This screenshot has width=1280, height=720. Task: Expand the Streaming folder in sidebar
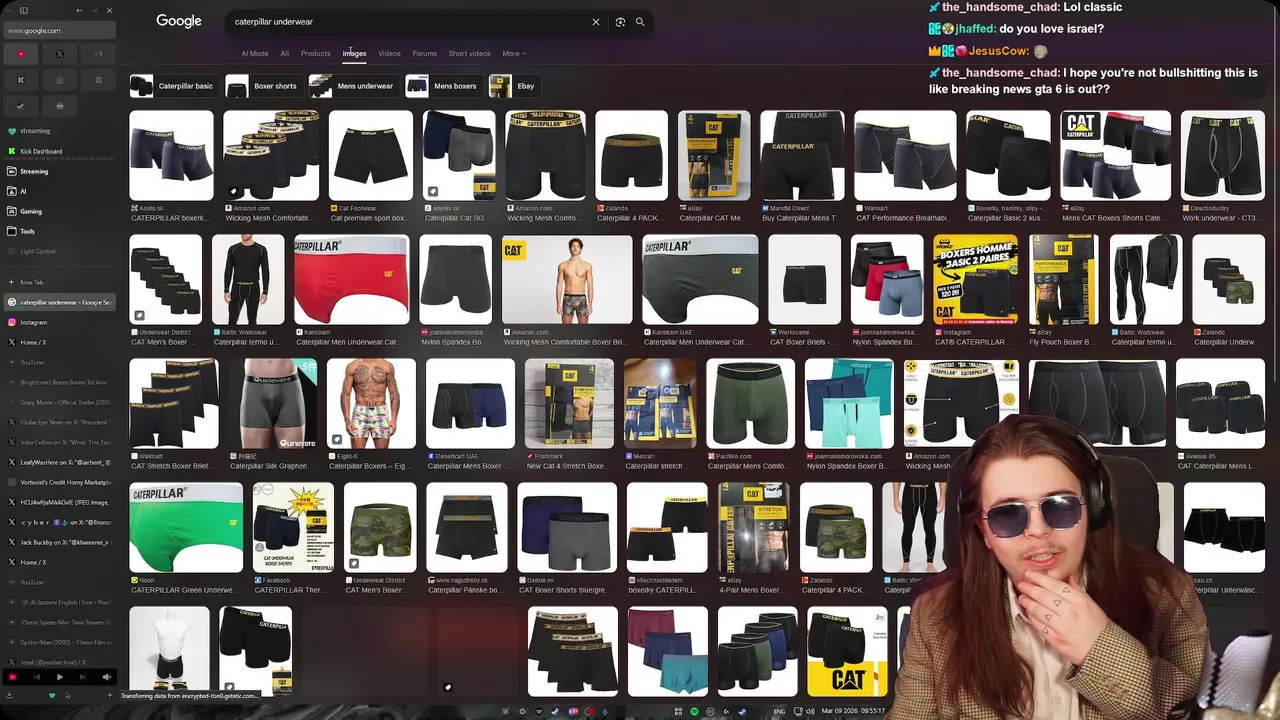click(x=59, y=171)
